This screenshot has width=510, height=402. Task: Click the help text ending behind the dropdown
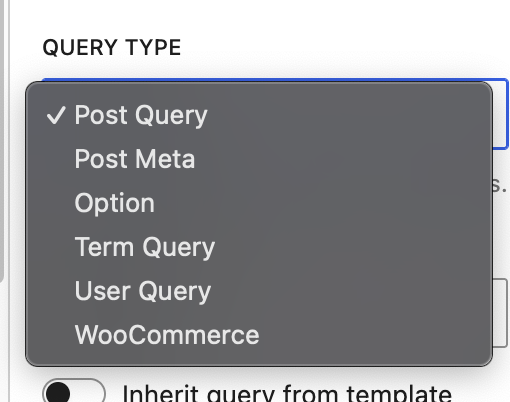500,186
